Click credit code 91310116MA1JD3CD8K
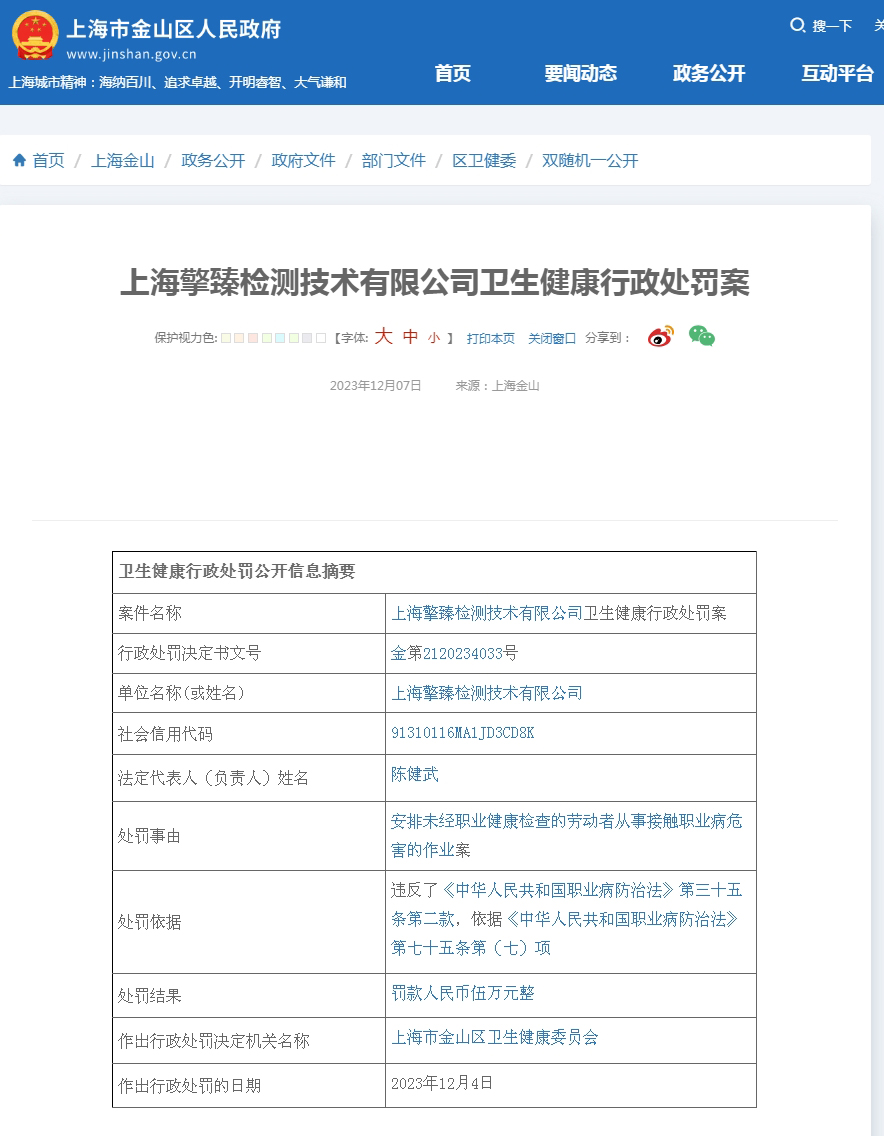 (x=462, y=733)
